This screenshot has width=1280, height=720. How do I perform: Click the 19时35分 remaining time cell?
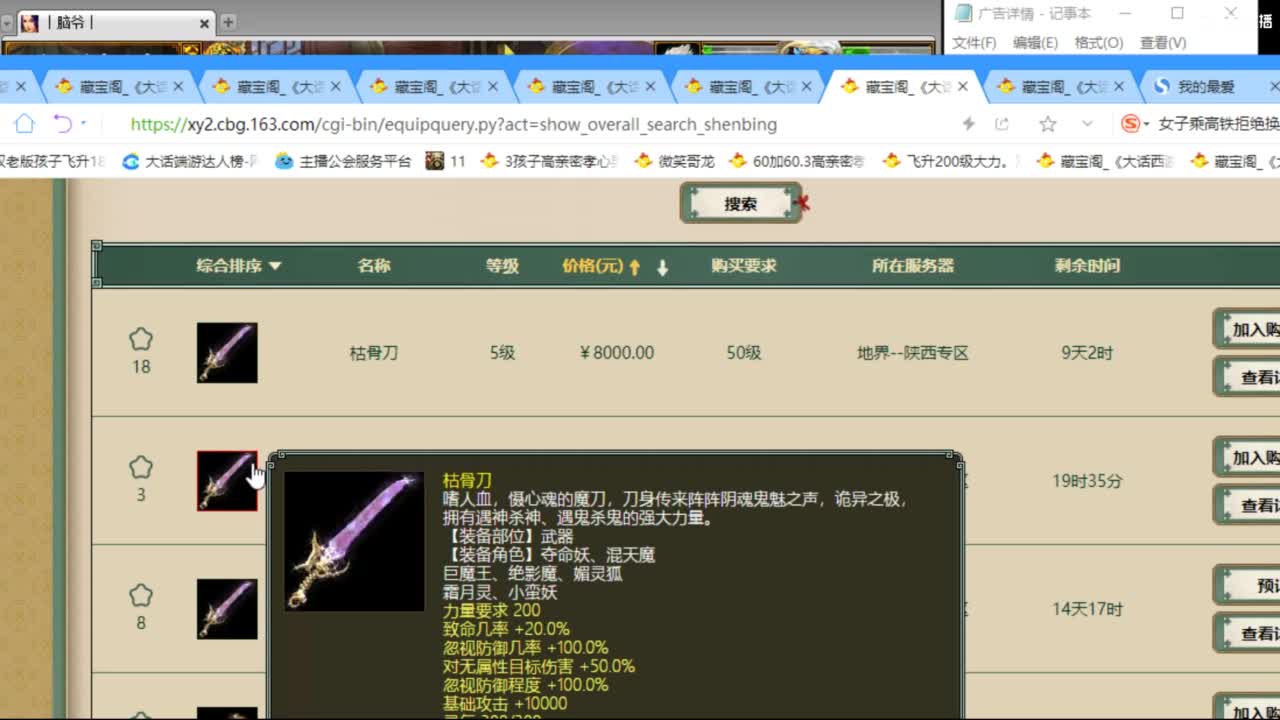coord(1087,481)
